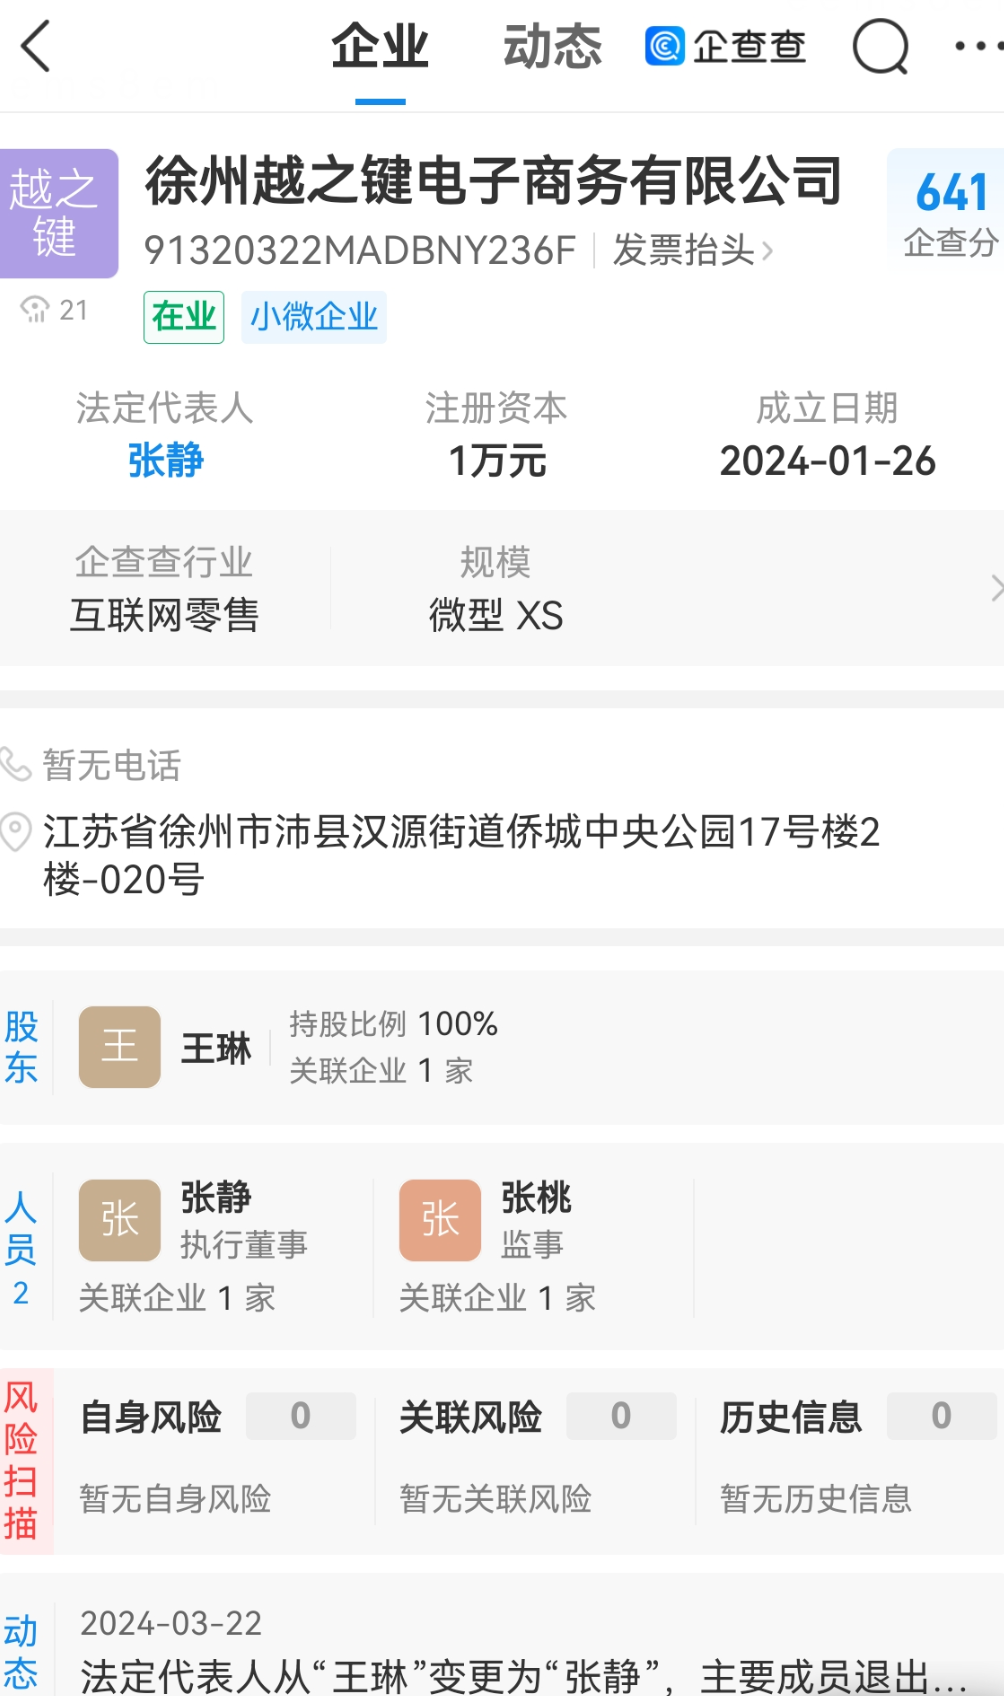This screenshot has width=1004, height=1696.
Task: Switch to the 动态 tab
Action: 552,46
